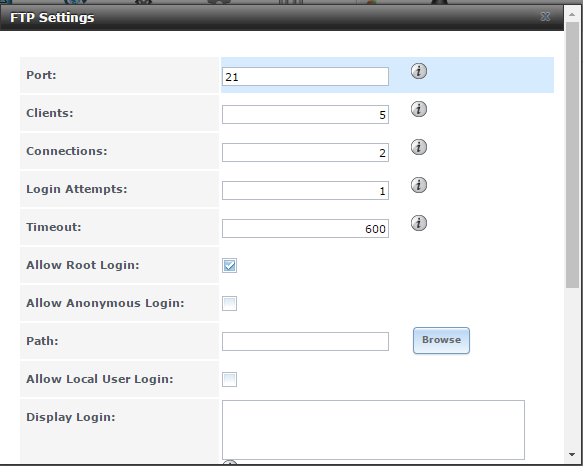Click the scrollbar down arrow

coord(572,454)
